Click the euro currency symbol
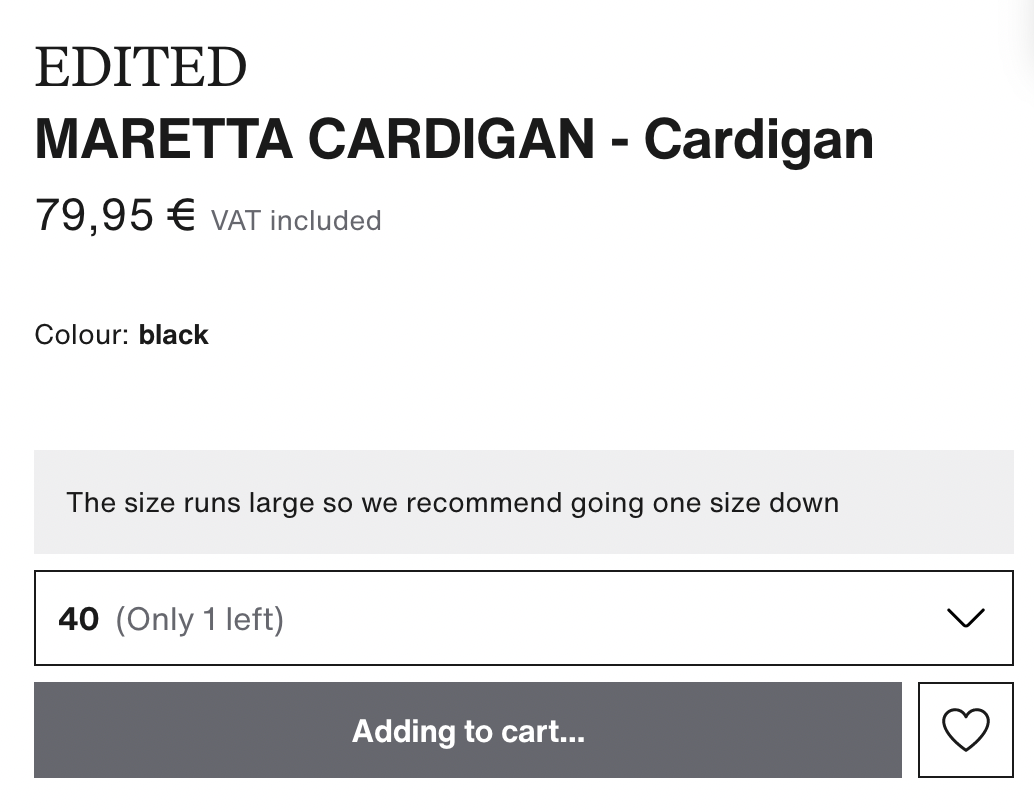The width and height of the screenshot is (1034, 812). [181, 215]
